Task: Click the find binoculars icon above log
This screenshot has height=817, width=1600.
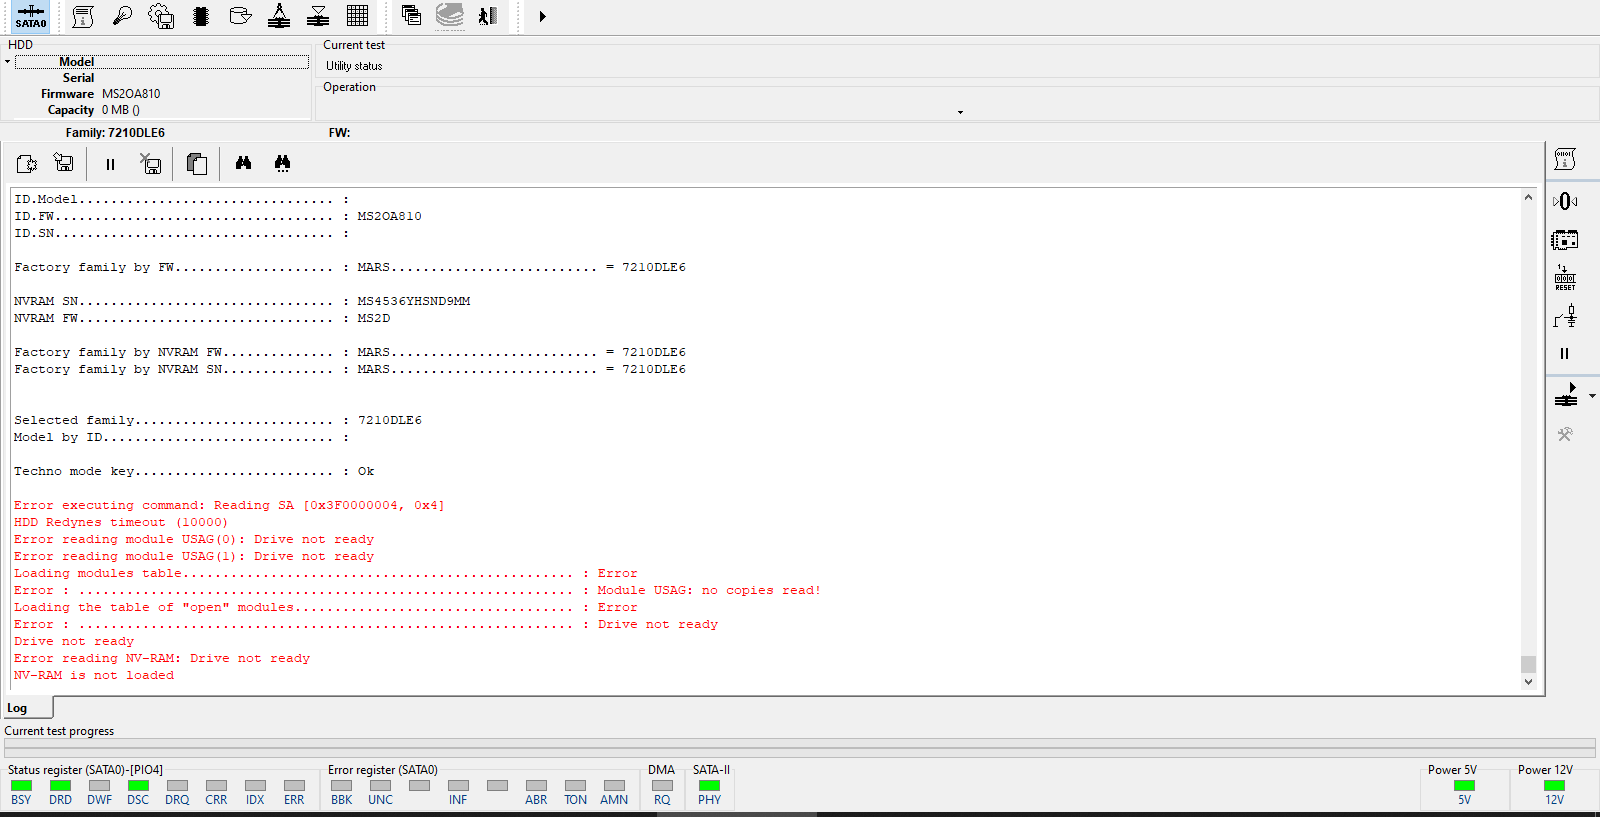Action: pos(243,163)
